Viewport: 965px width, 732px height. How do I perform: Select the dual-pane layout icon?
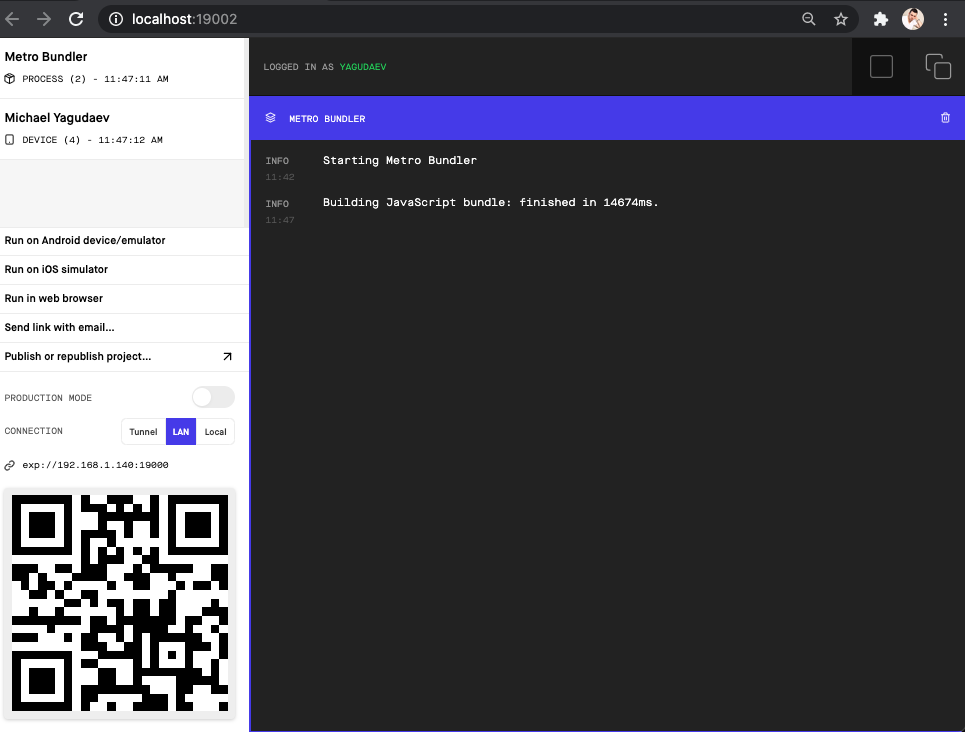coord(937,66)
